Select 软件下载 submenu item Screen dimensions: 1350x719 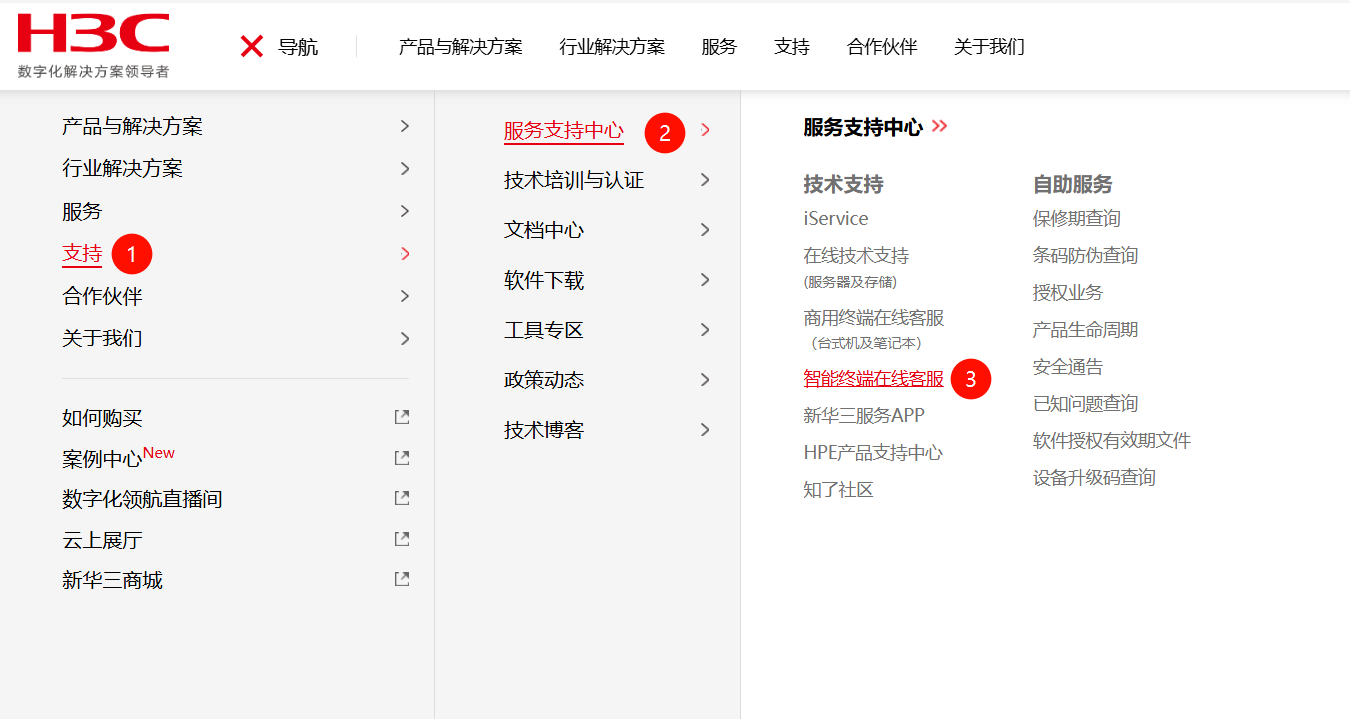tap(544, 280)
